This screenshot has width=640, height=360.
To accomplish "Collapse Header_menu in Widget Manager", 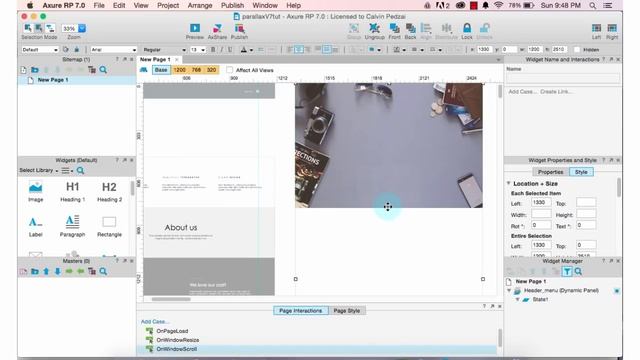I will (x=509, y=291).
